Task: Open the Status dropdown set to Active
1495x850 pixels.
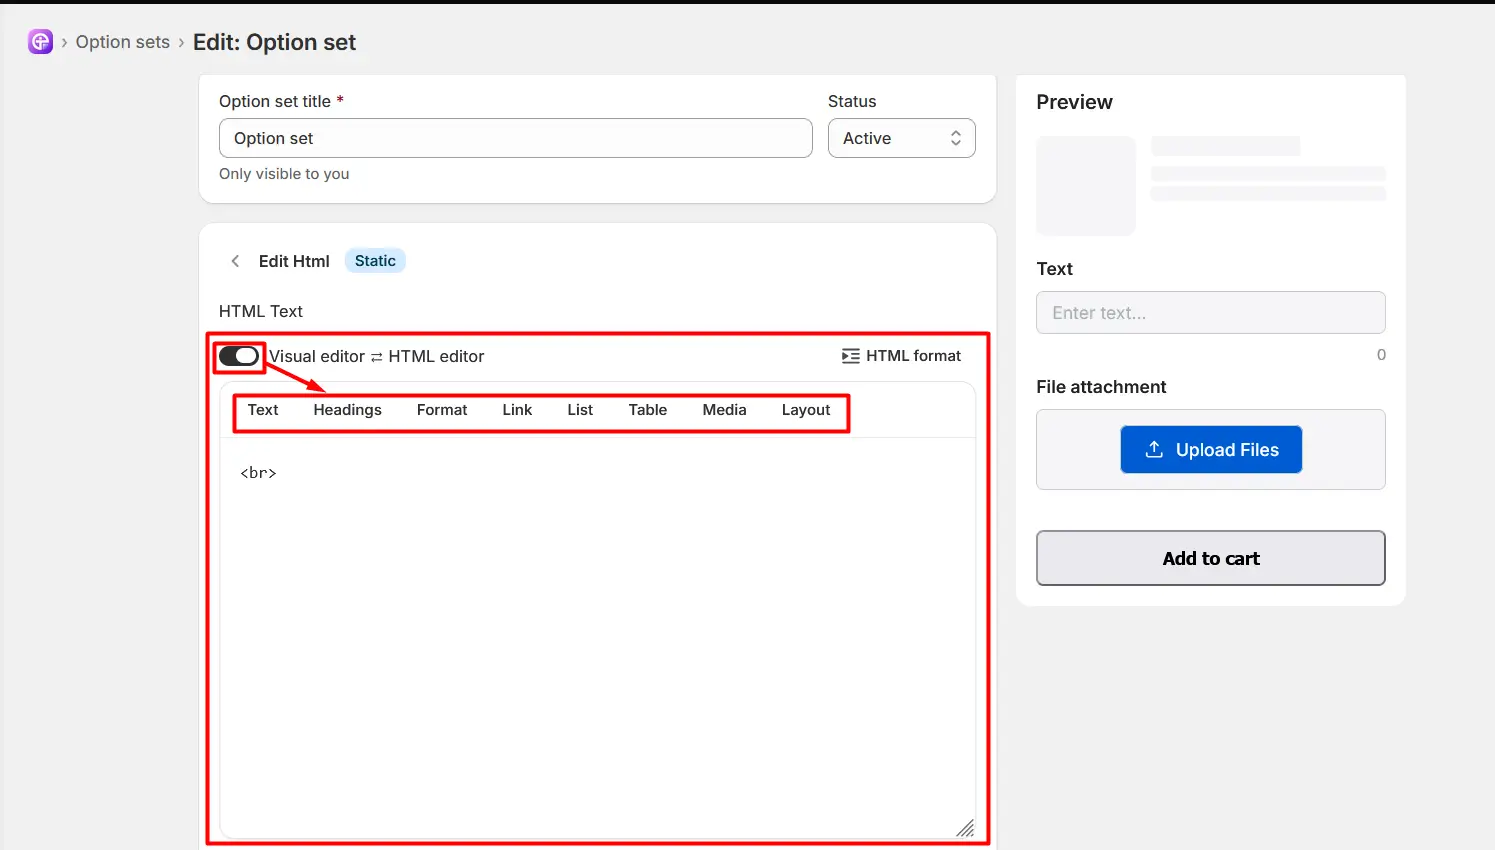Action: tap(901, 138)
